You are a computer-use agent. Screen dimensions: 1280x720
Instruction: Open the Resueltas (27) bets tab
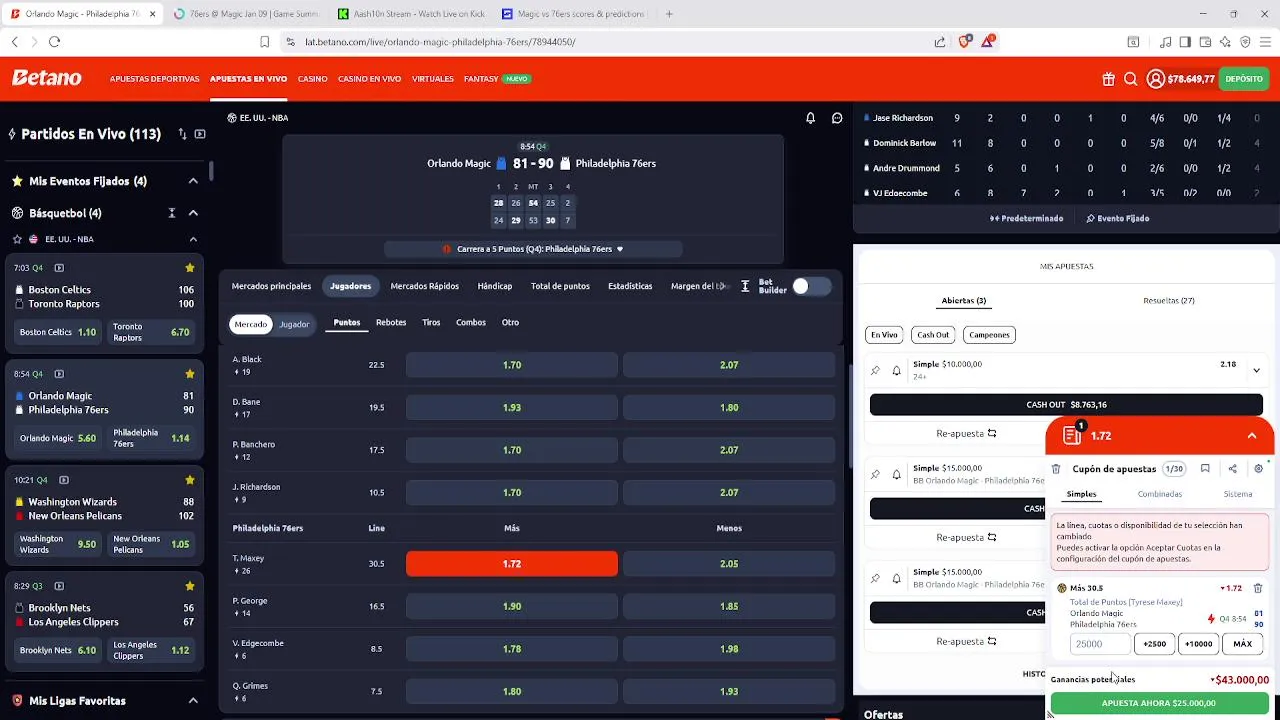coord(1169,300)
